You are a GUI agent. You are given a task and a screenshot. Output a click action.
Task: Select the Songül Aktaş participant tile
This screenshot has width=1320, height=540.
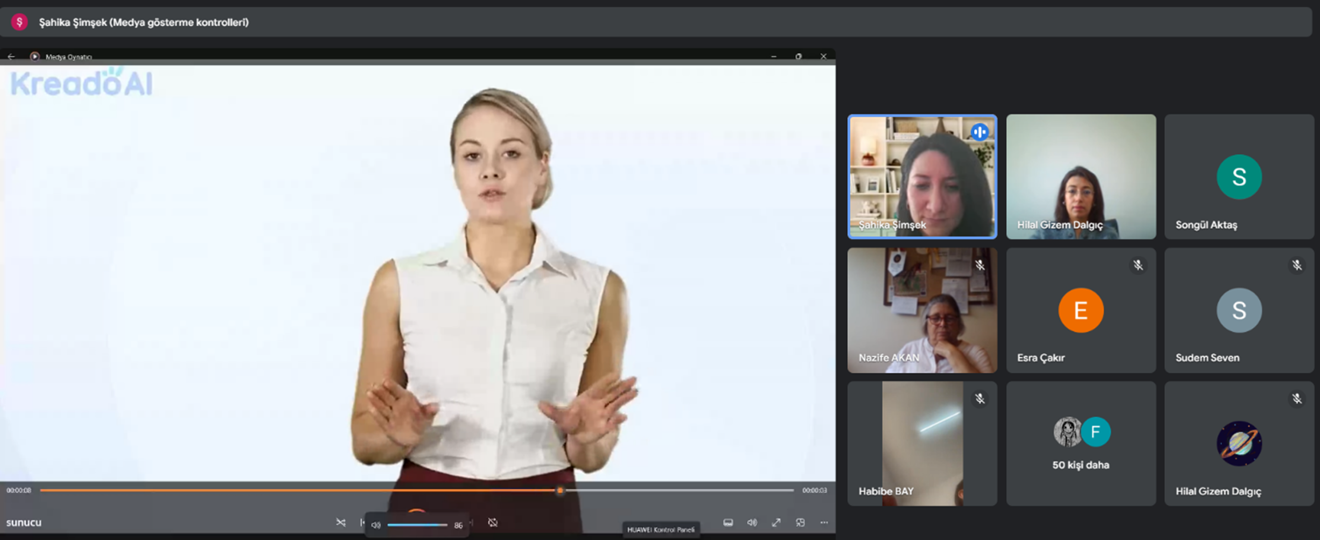(x=1239, y=177)
